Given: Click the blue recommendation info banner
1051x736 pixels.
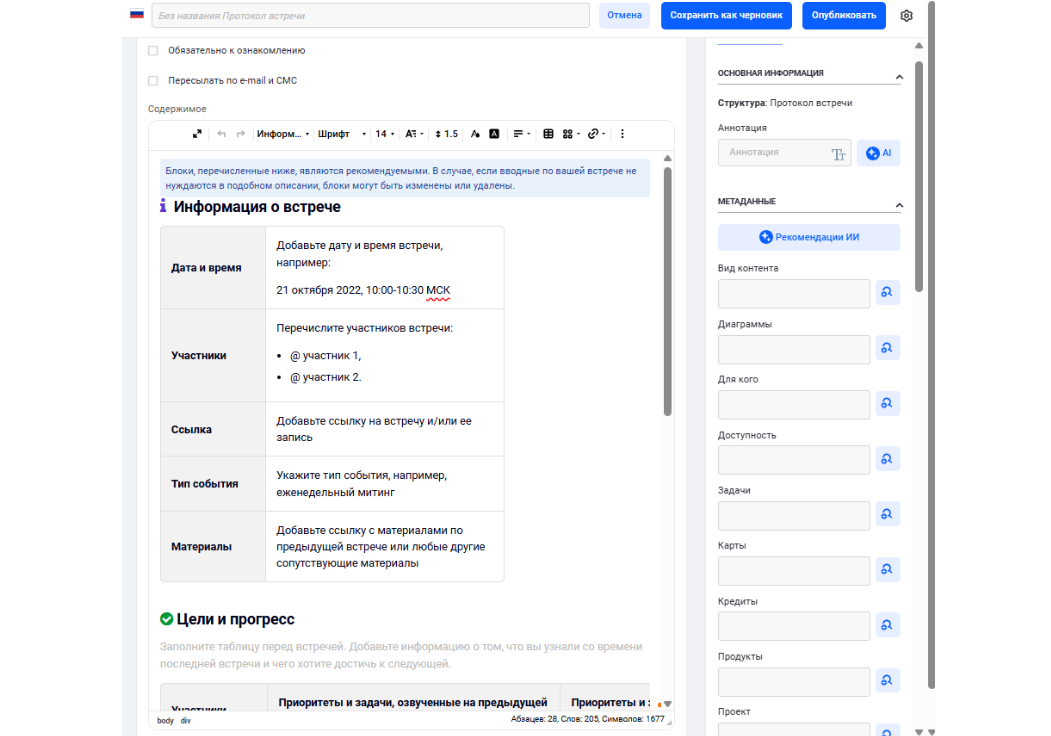Looking at the screenshot, I should (x=404, y=178).
